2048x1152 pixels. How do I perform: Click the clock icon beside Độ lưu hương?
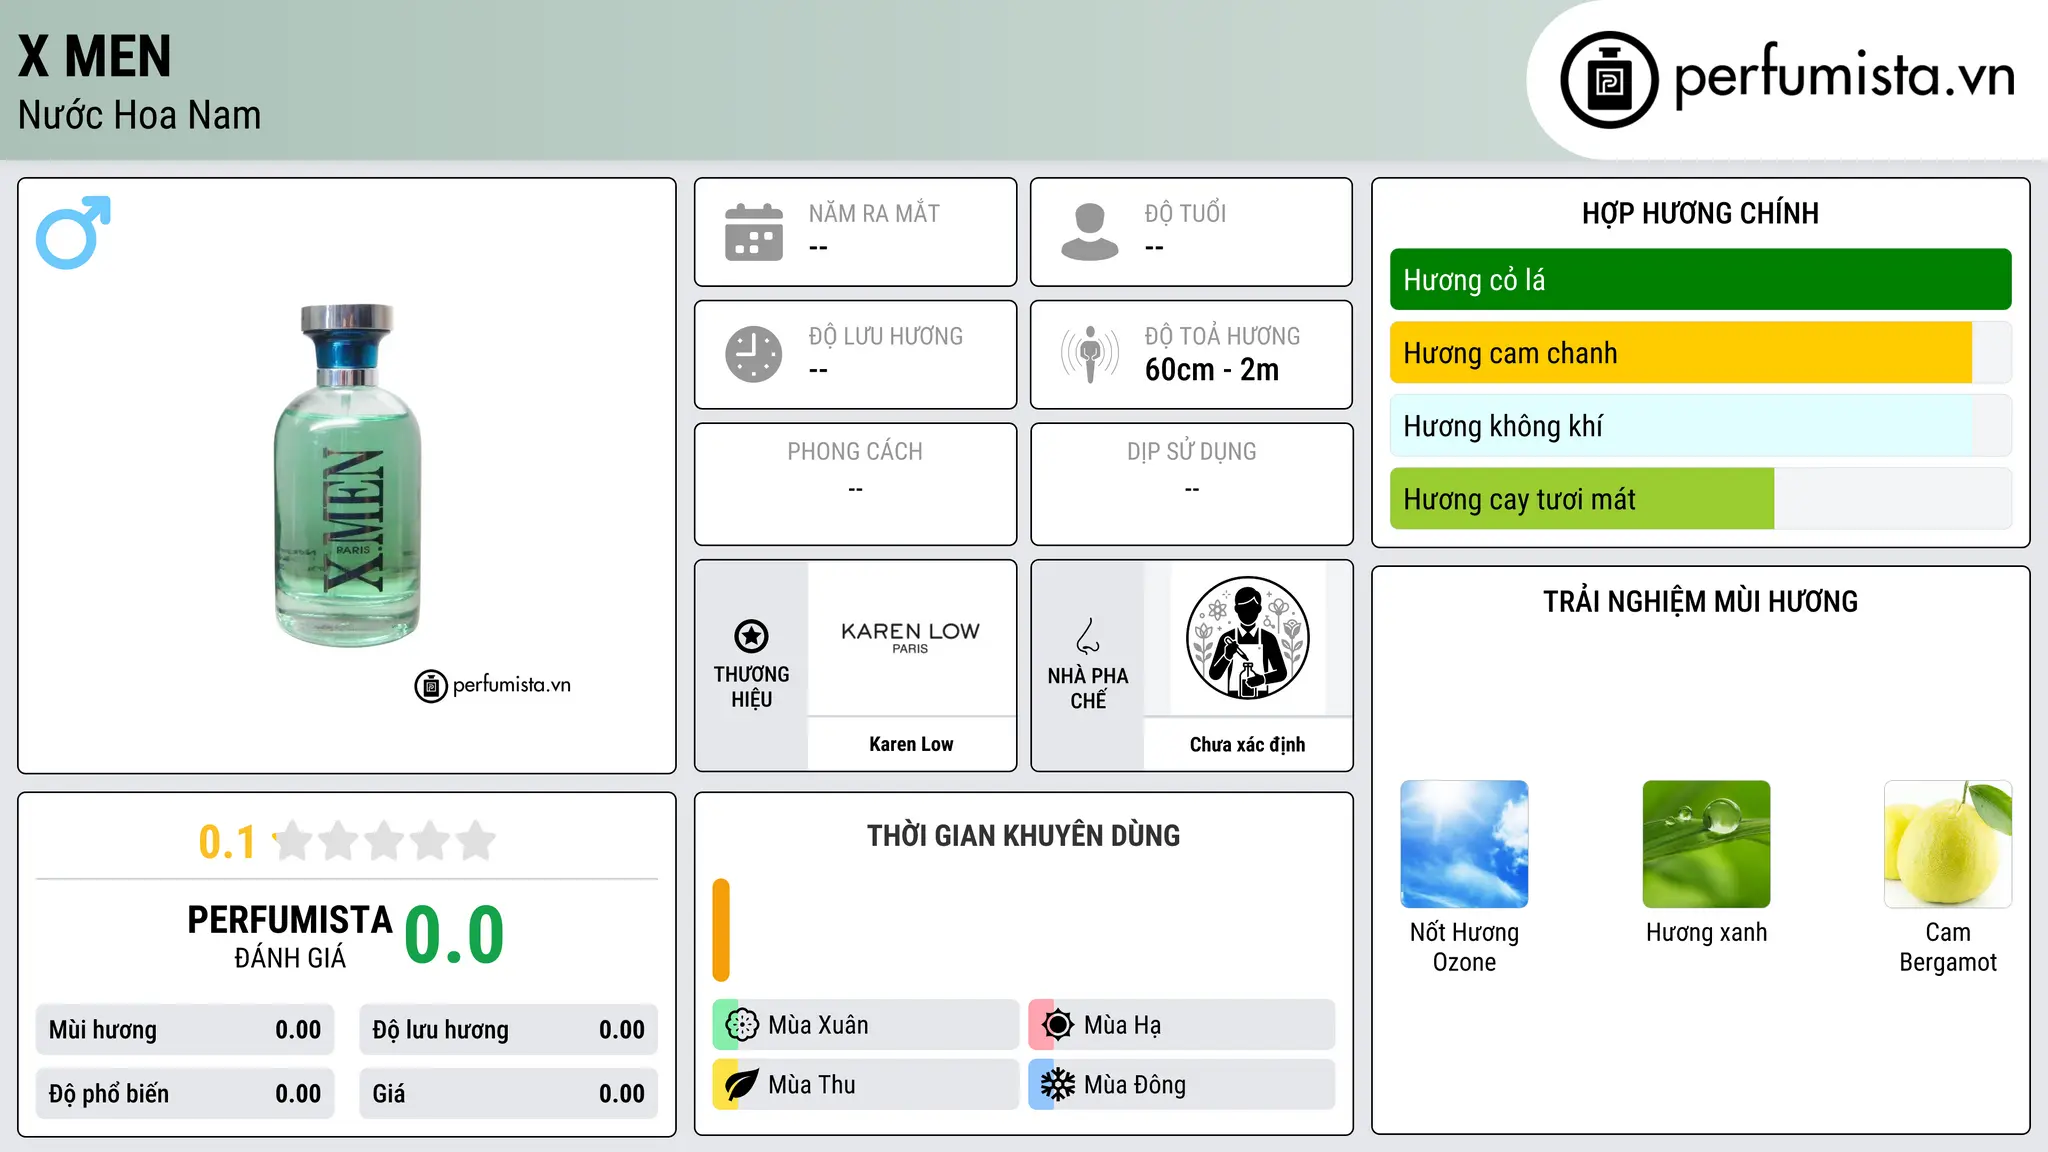[x=754, y=354]
